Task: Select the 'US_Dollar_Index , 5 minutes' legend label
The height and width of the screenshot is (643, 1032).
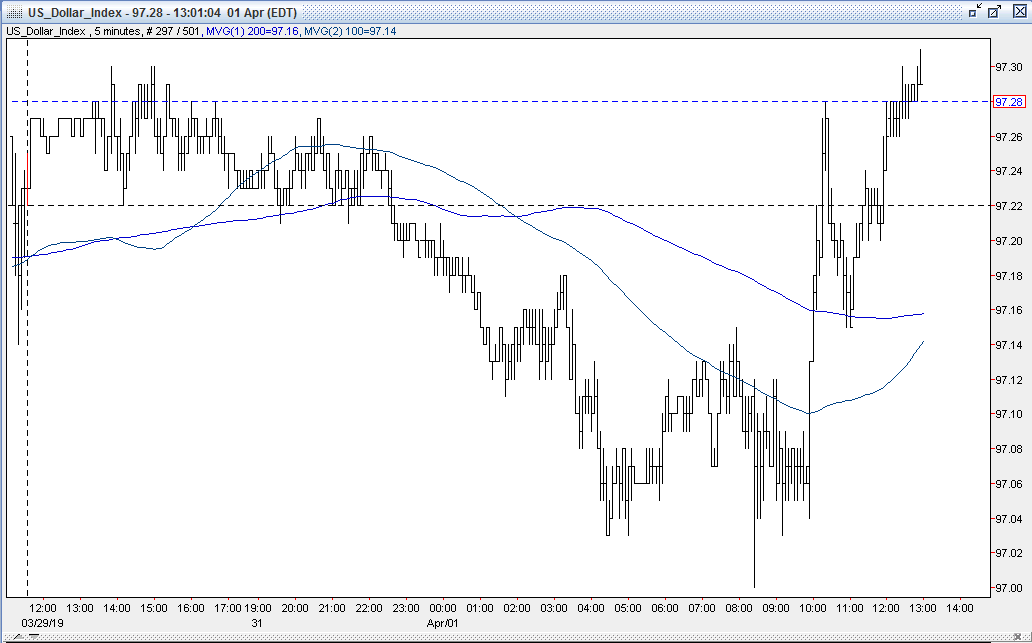Action: (x=72, y=31)
